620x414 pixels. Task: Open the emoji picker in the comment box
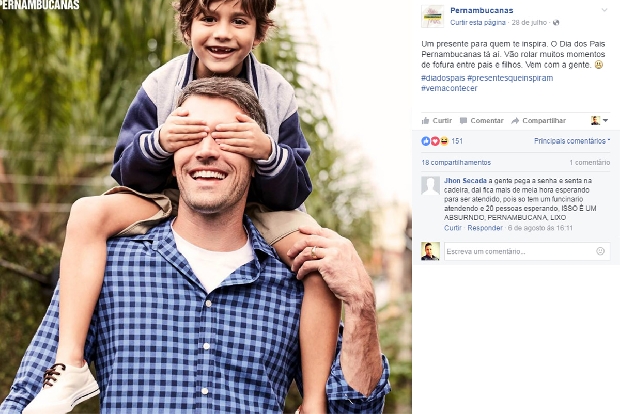600,251
